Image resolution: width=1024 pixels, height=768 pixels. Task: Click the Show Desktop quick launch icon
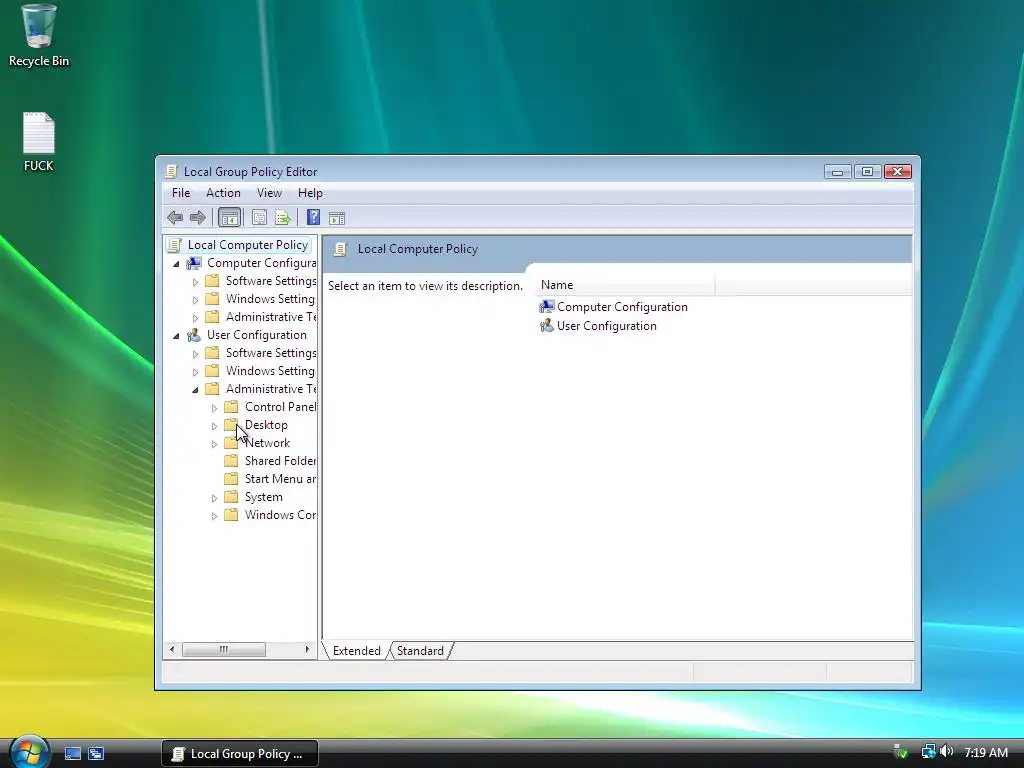pos(72,754)
